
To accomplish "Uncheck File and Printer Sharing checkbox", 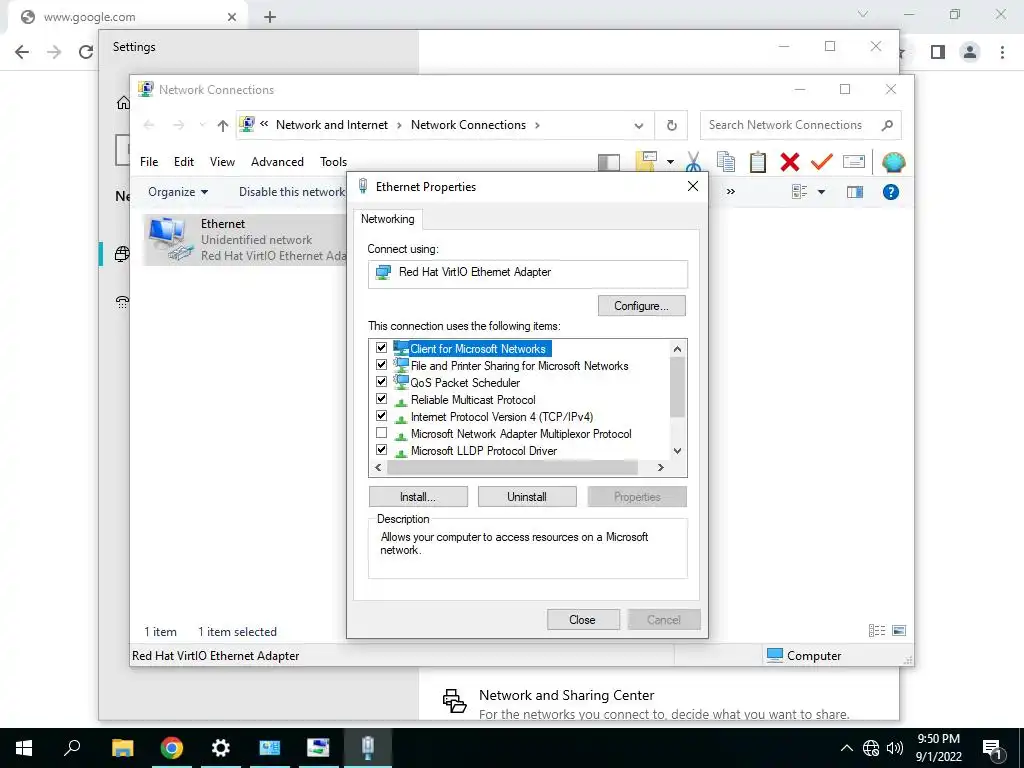I will [381, 365].
